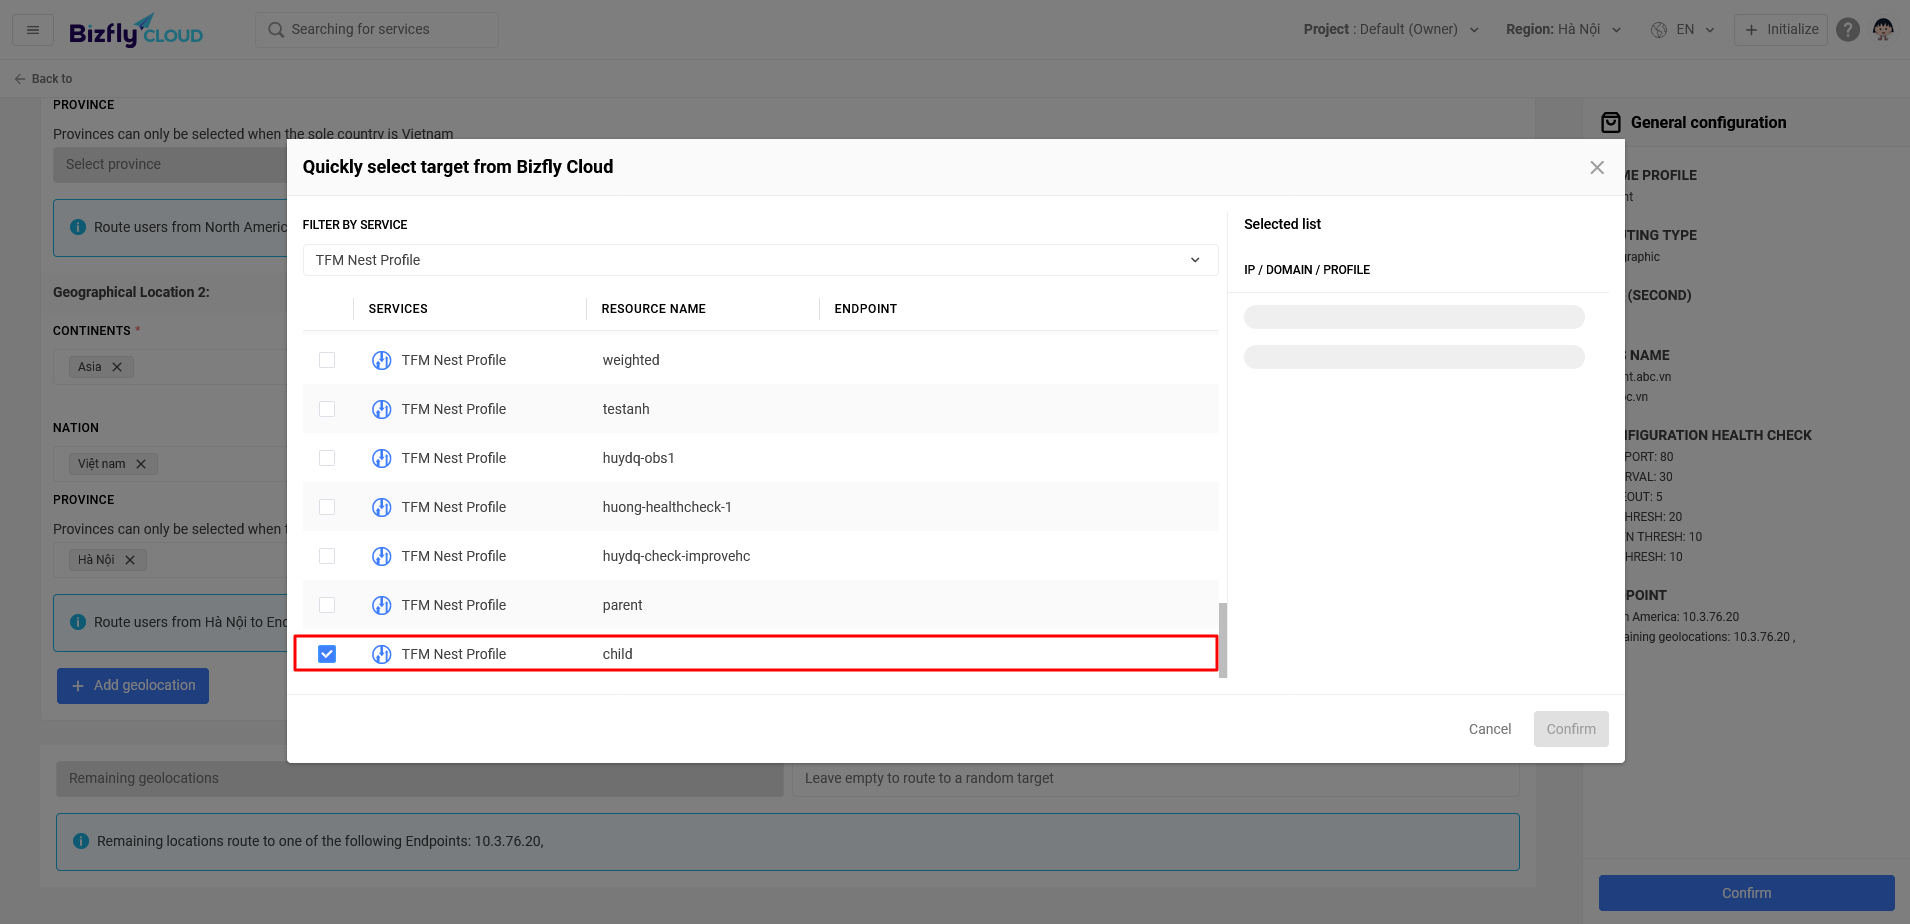
Task: Select the weighted resource name
Action: tap(631, 360)
